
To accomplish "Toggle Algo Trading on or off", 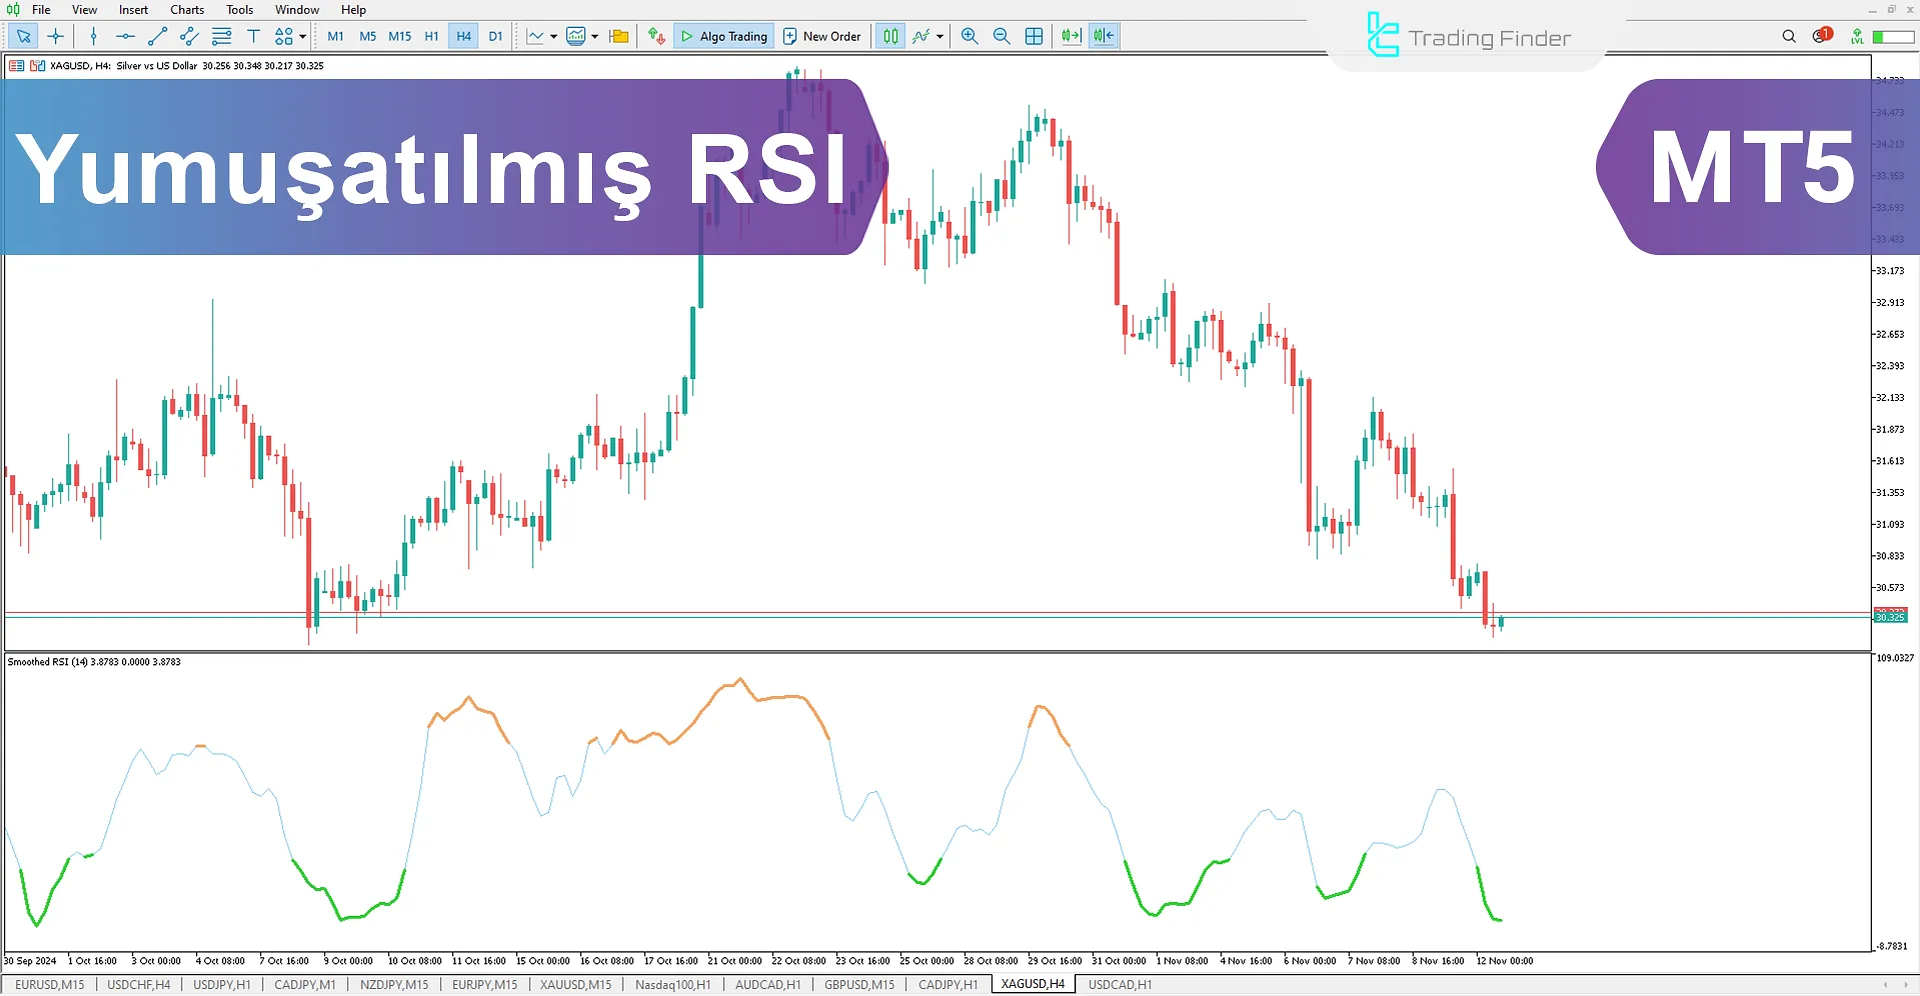I will [x=723, y=36].
